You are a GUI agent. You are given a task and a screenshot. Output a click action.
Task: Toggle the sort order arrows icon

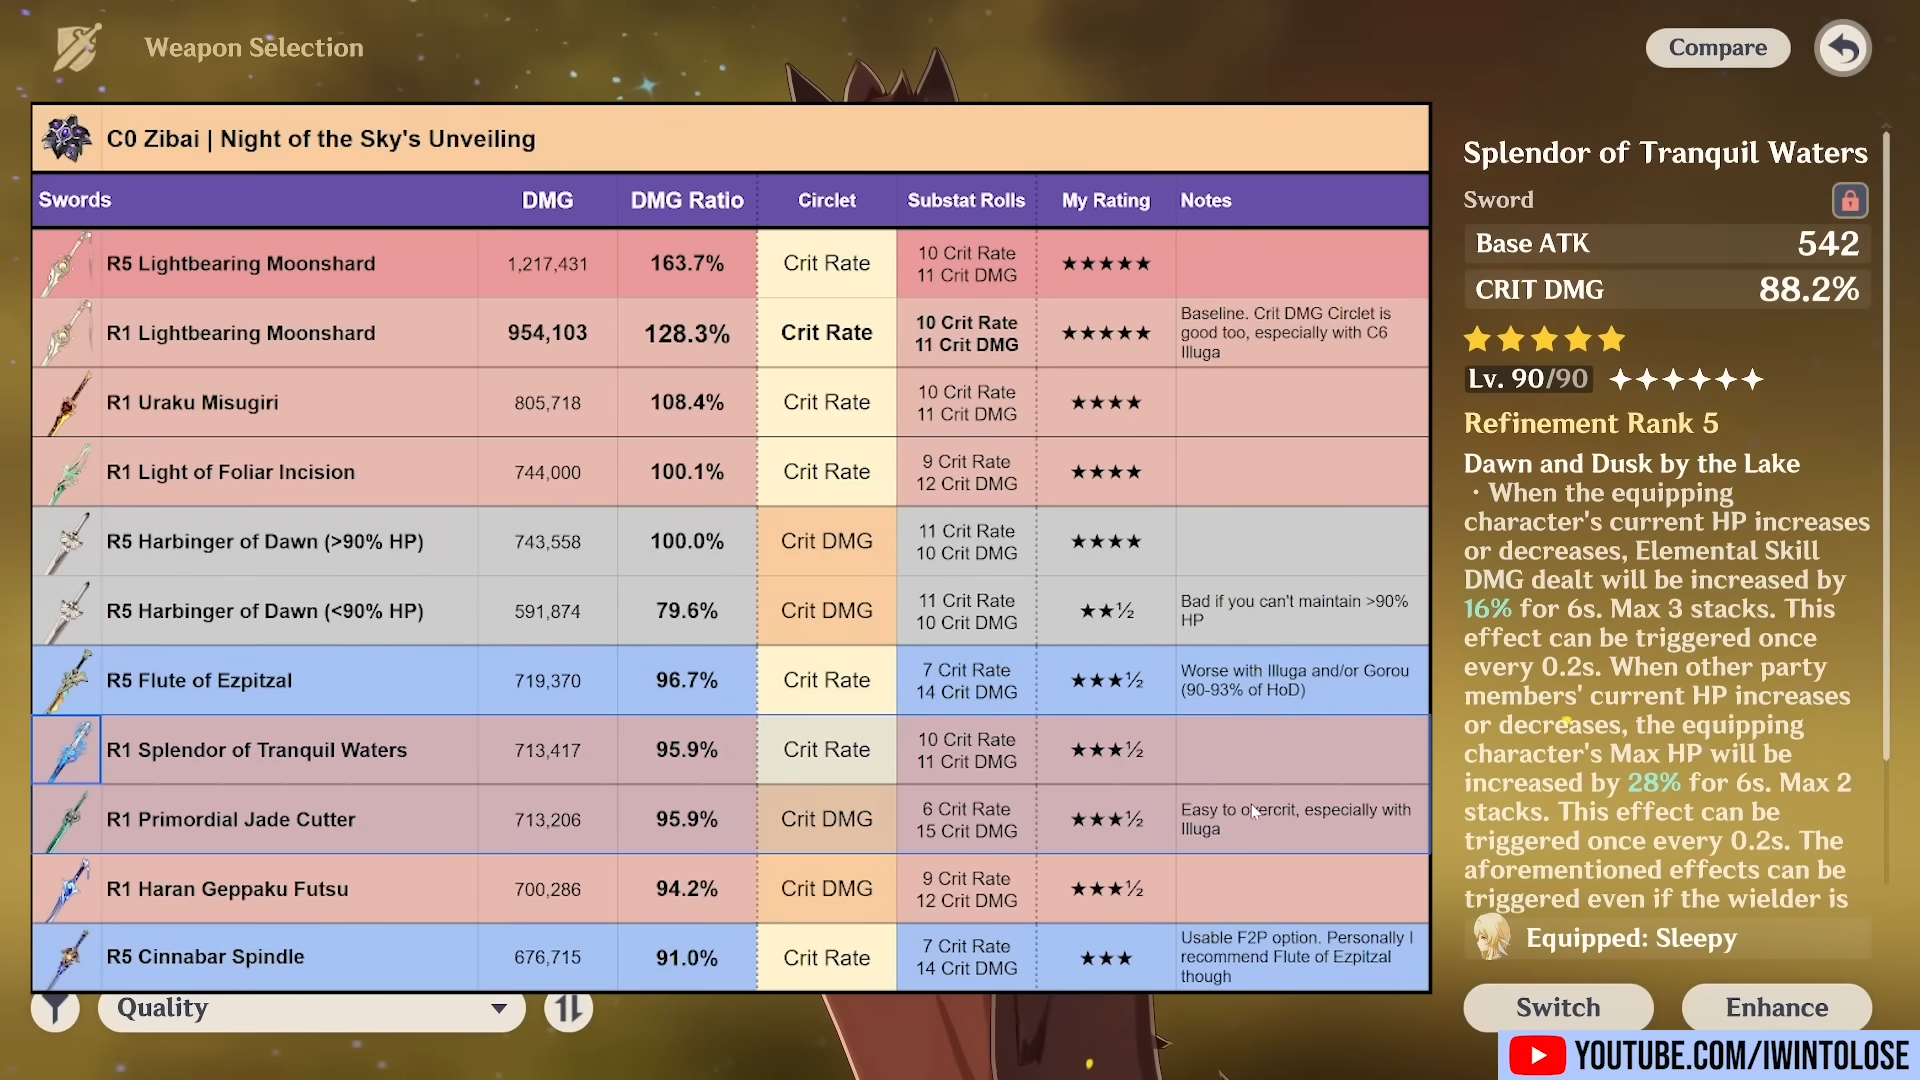click(568, 1008)
